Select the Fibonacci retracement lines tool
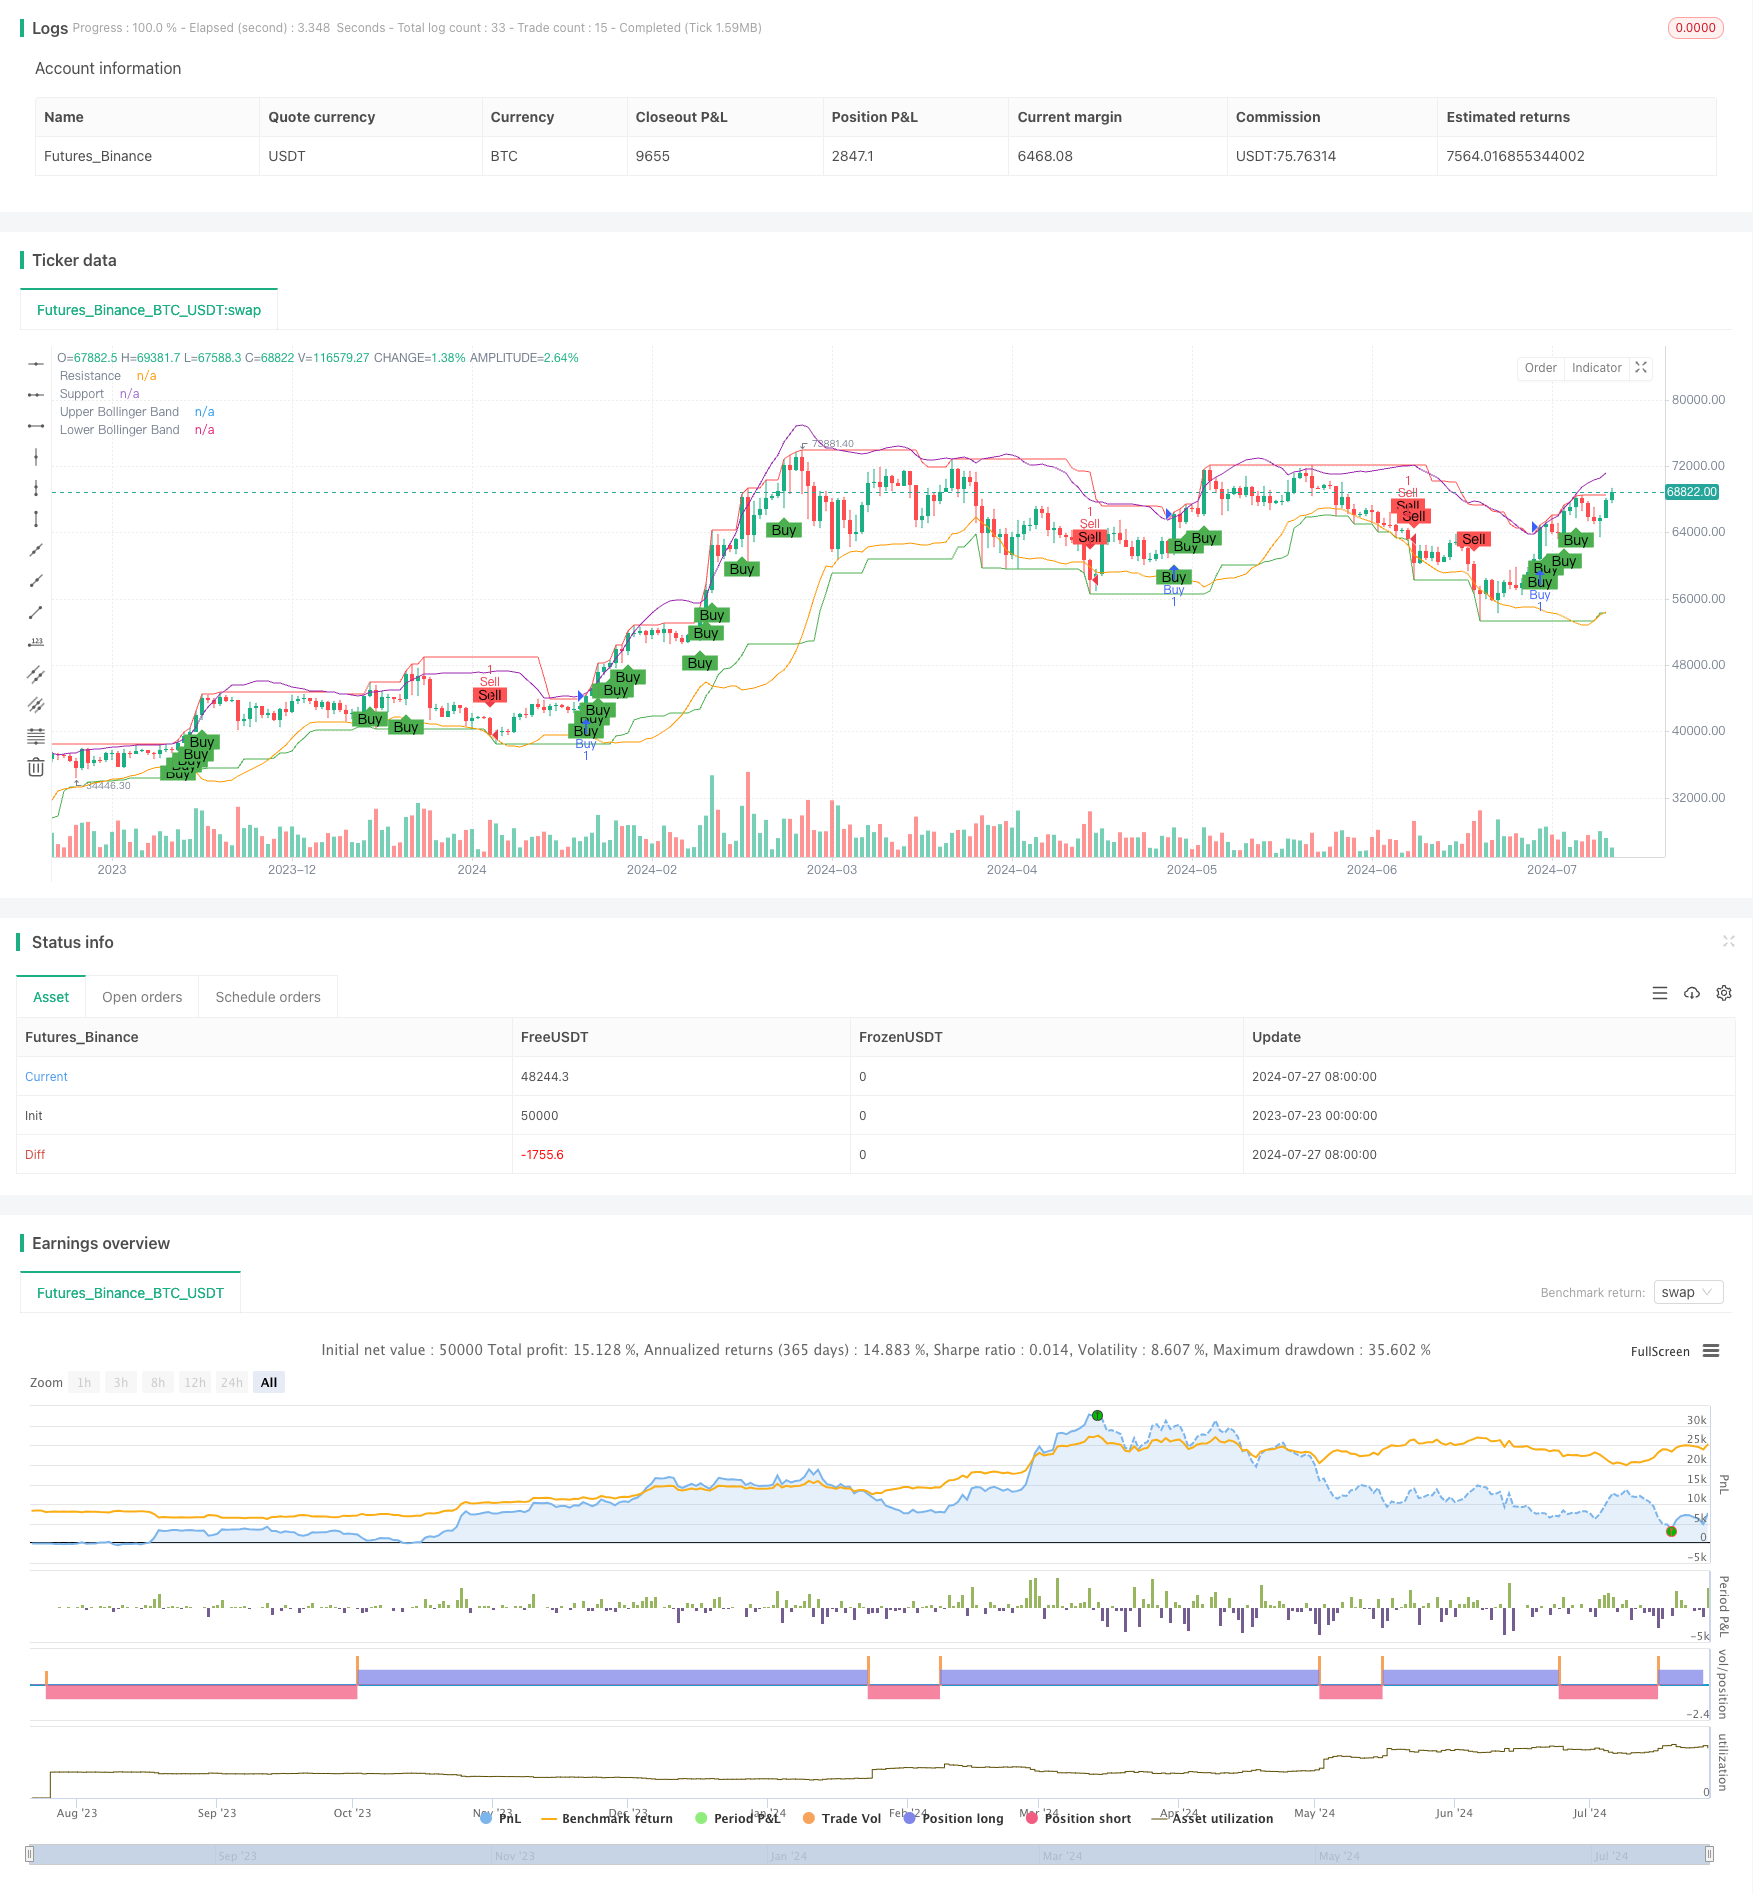This screenshot has height=1894, width=1753. (36, 736)
